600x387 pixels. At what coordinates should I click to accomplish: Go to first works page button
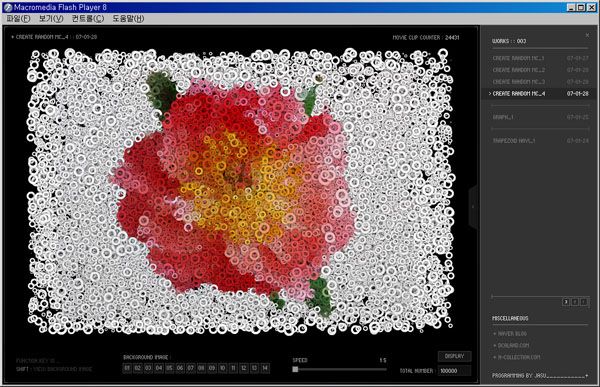pos(566,302)
